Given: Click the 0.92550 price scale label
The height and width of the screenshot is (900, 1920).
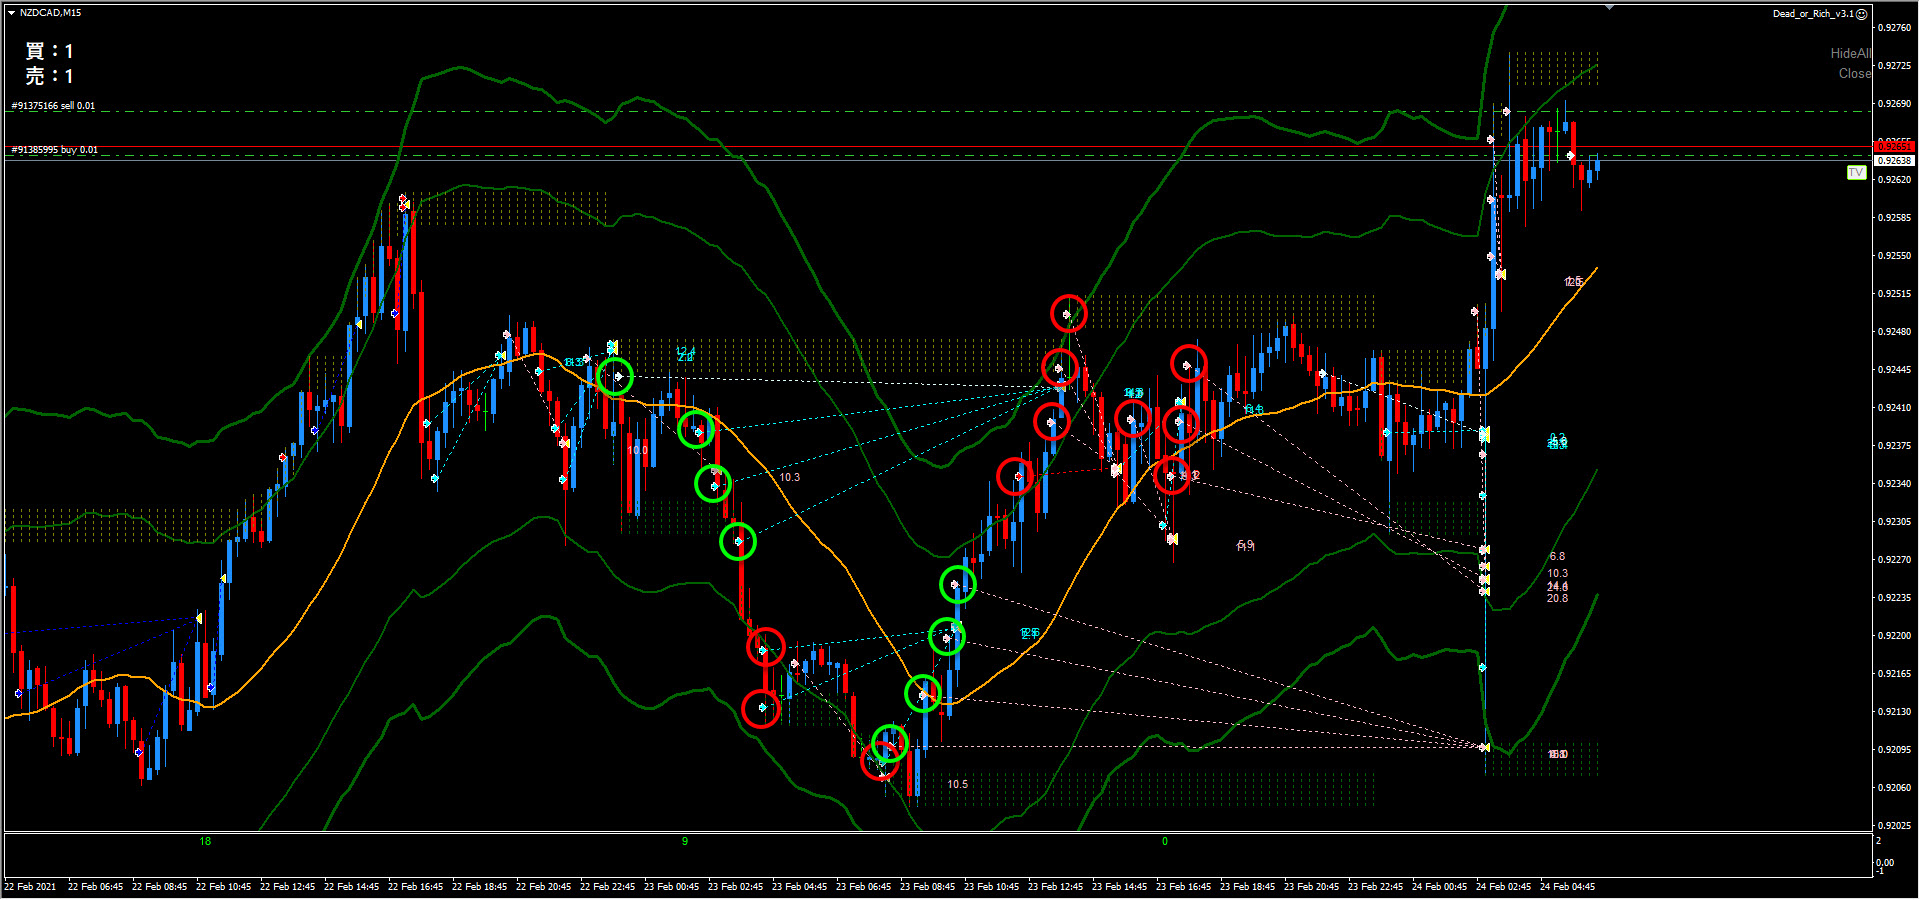Looking at the screenshot, I should tap(1895, 256).
